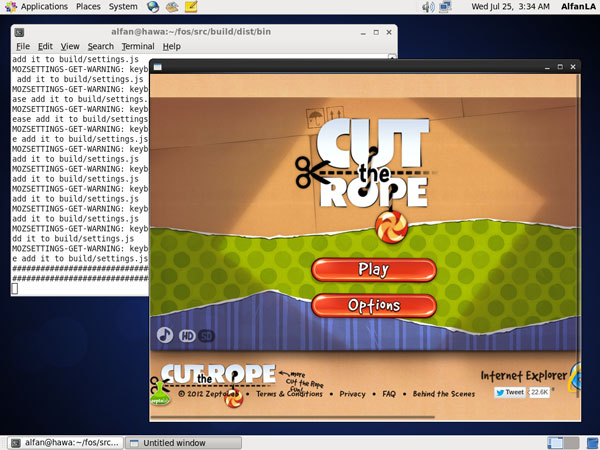Toggle the music note sound icon
This screenshot has height=450, width=600.
pos(165,335)
